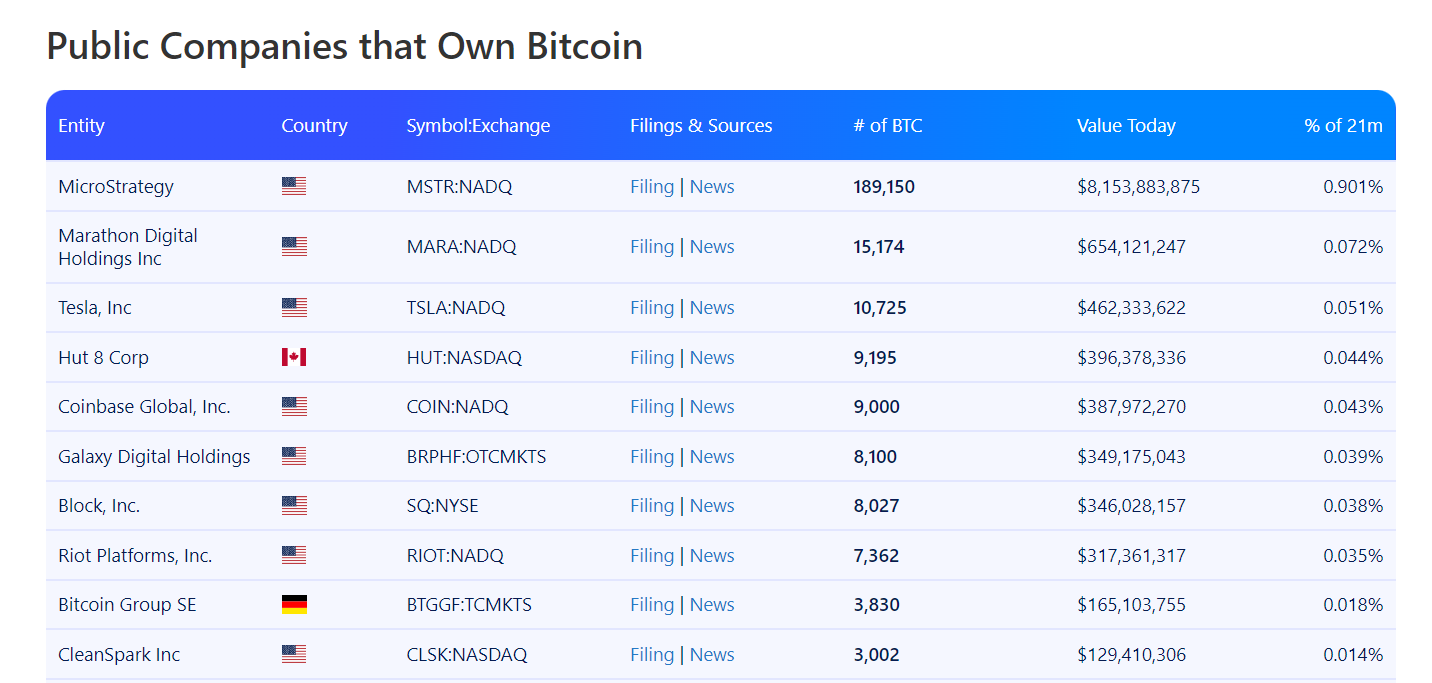View the Tesla News link
The image size is (1432, 683).
pyautogui.click(x=712, y=308)
